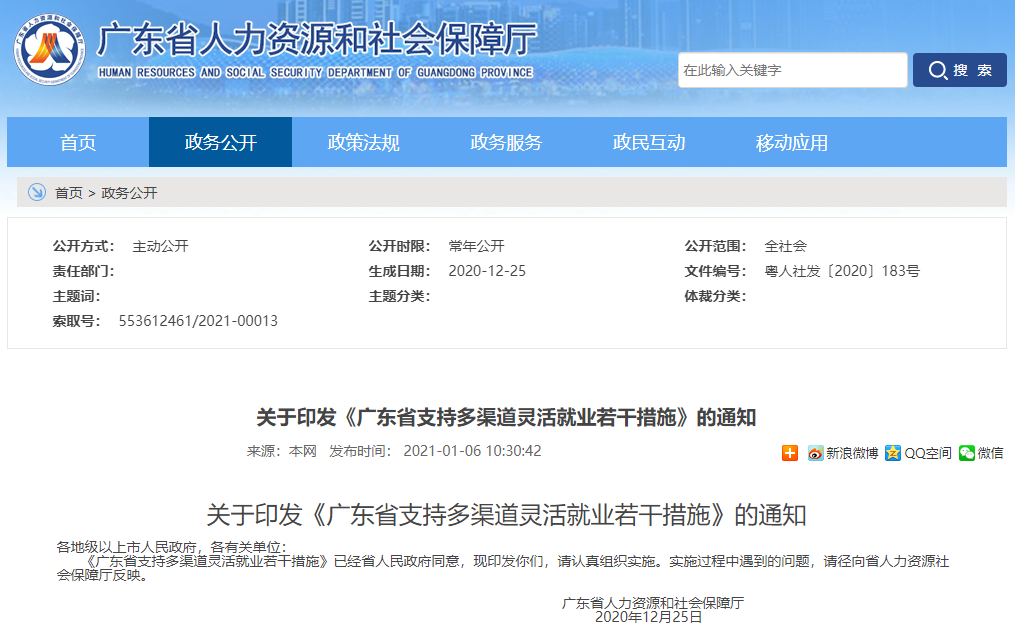
Task: Click the orange plus share icon
Action: coord(790,453)
